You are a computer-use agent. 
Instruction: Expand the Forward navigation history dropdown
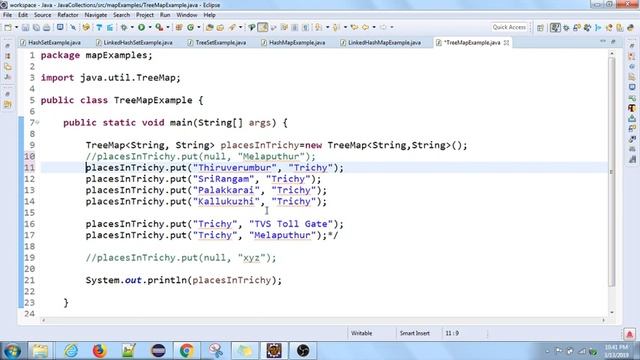pos(392,27)
